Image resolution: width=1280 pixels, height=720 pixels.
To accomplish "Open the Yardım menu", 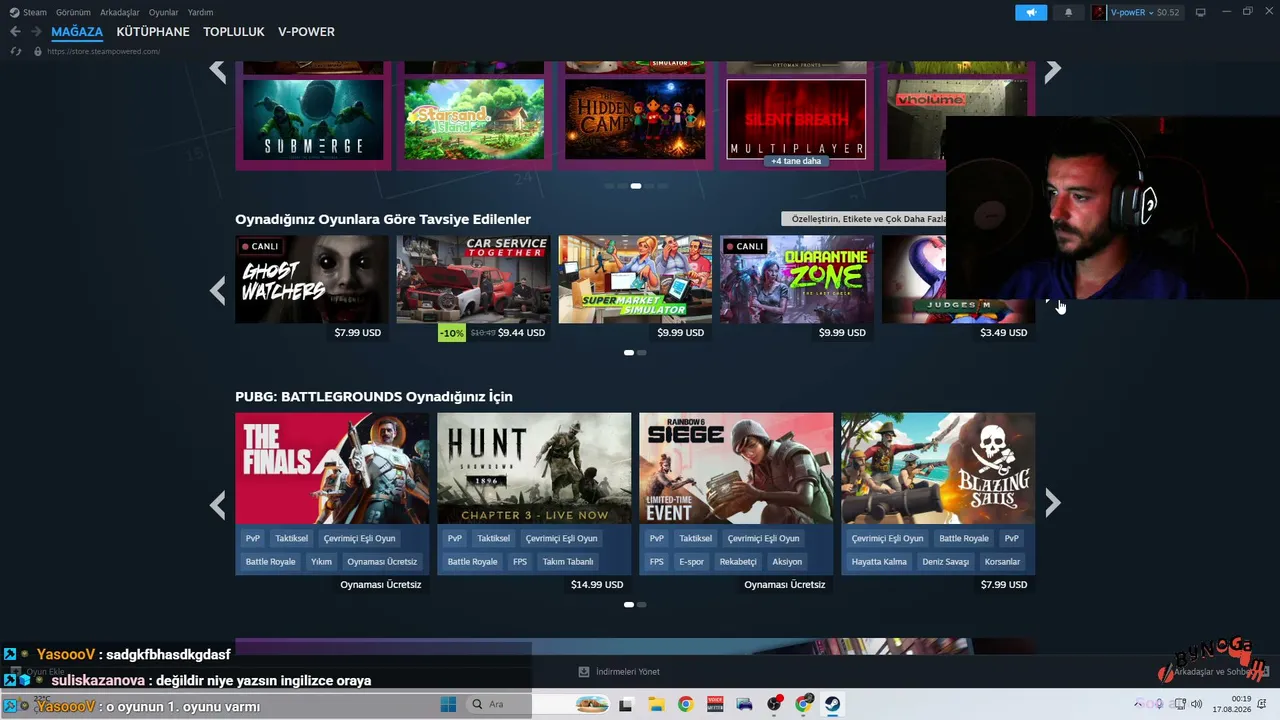I will pos(200,12).
